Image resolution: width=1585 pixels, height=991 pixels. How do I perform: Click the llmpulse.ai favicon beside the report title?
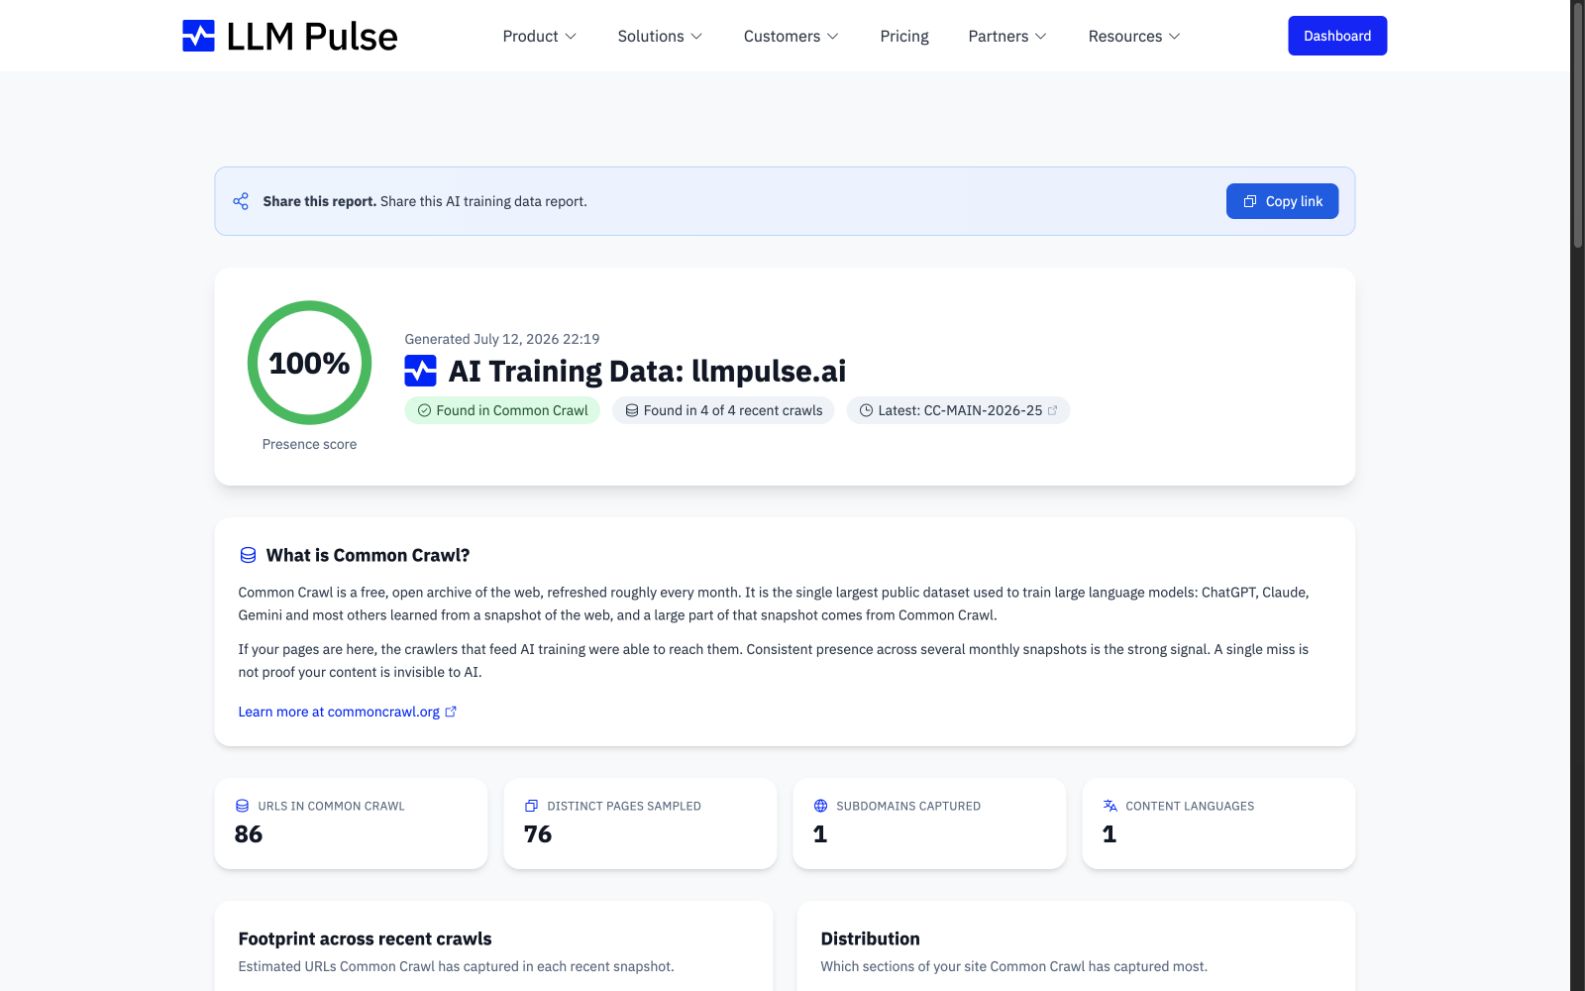click(x=420, y=371)
